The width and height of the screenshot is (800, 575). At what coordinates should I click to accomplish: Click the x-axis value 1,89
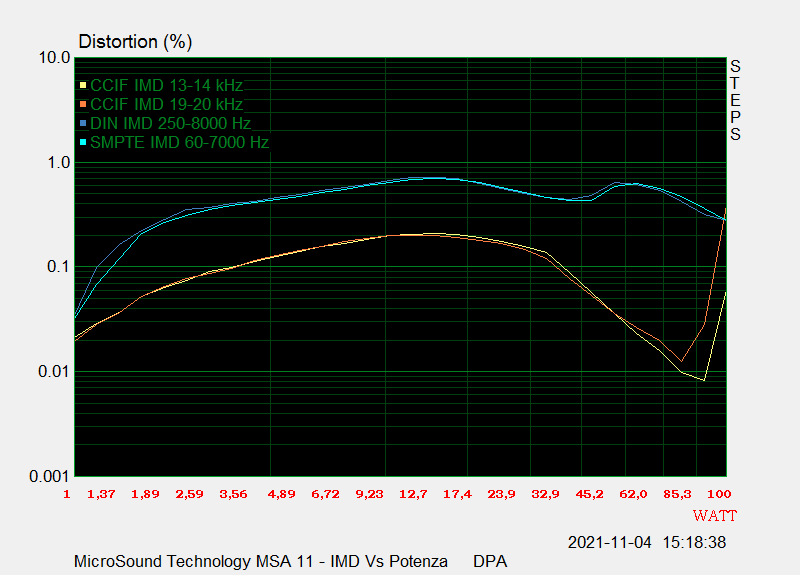tap(145, 494)
